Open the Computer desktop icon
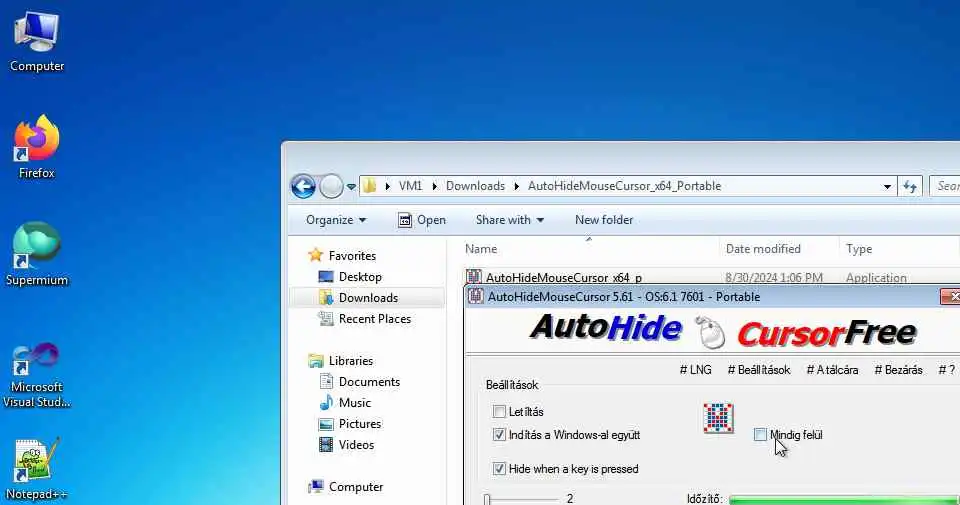This screenshot has width=960, height=505. pyautogui.click(x=37, y=42)
